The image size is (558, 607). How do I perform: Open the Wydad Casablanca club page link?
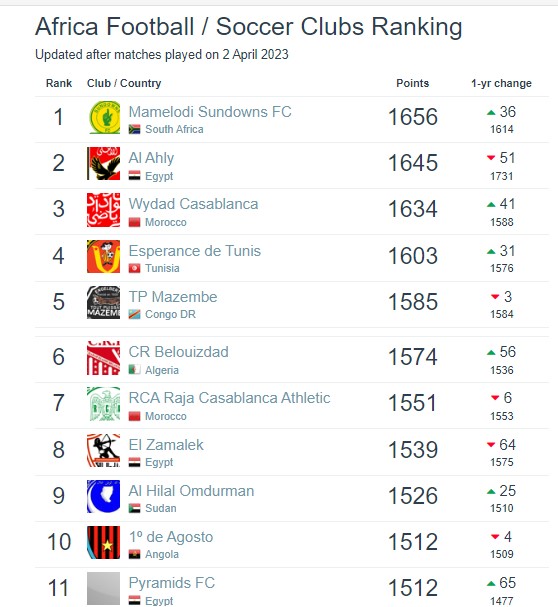pos(193,204)
